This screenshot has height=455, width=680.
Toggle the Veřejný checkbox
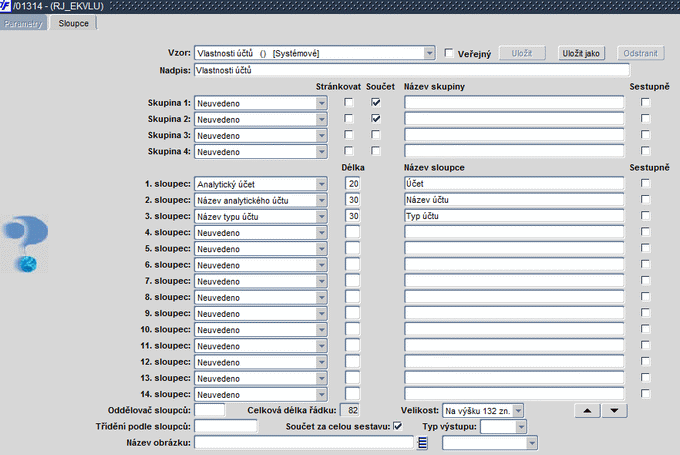(x=449, y=53)
